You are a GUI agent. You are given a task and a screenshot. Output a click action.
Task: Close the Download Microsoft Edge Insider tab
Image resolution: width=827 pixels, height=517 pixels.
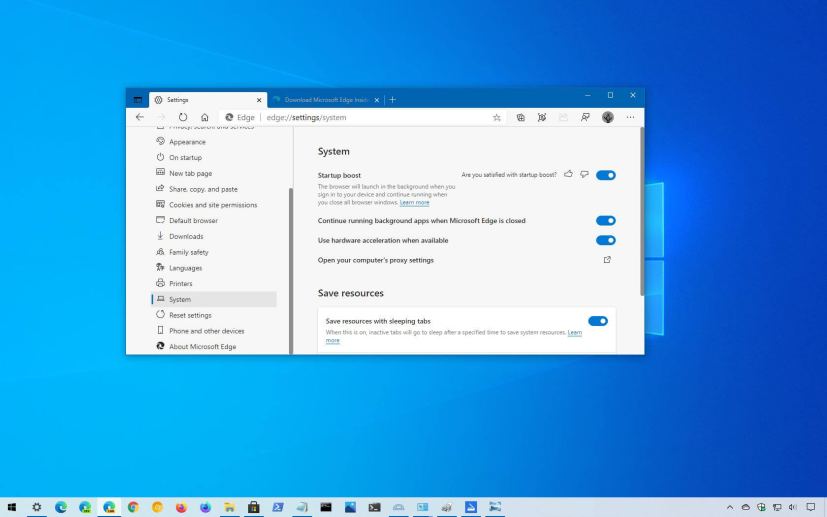click(377, 100)
